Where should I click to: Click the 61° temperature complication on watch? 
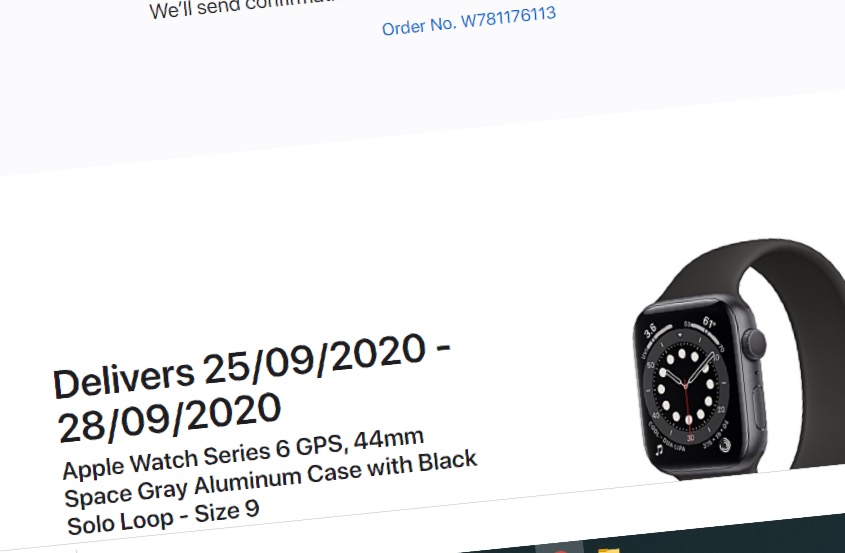(709, 322)
